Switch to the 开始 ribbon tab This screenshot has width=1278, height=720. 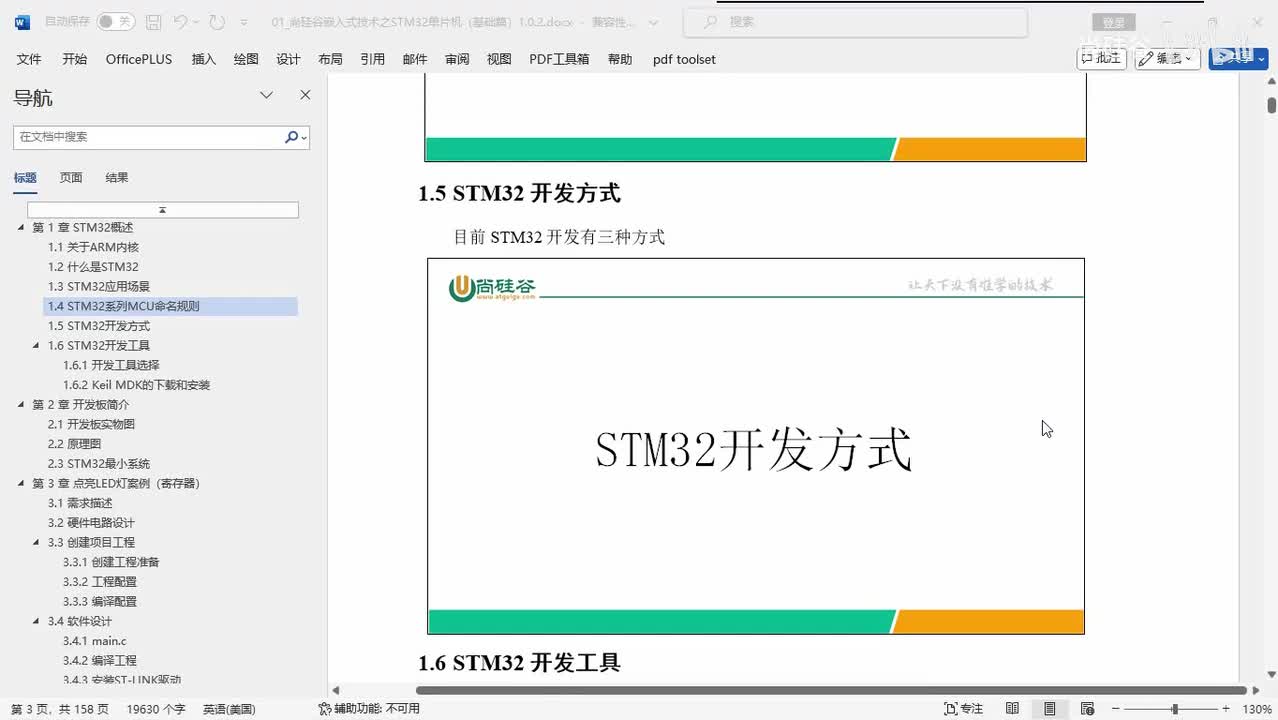pos(74,59)
